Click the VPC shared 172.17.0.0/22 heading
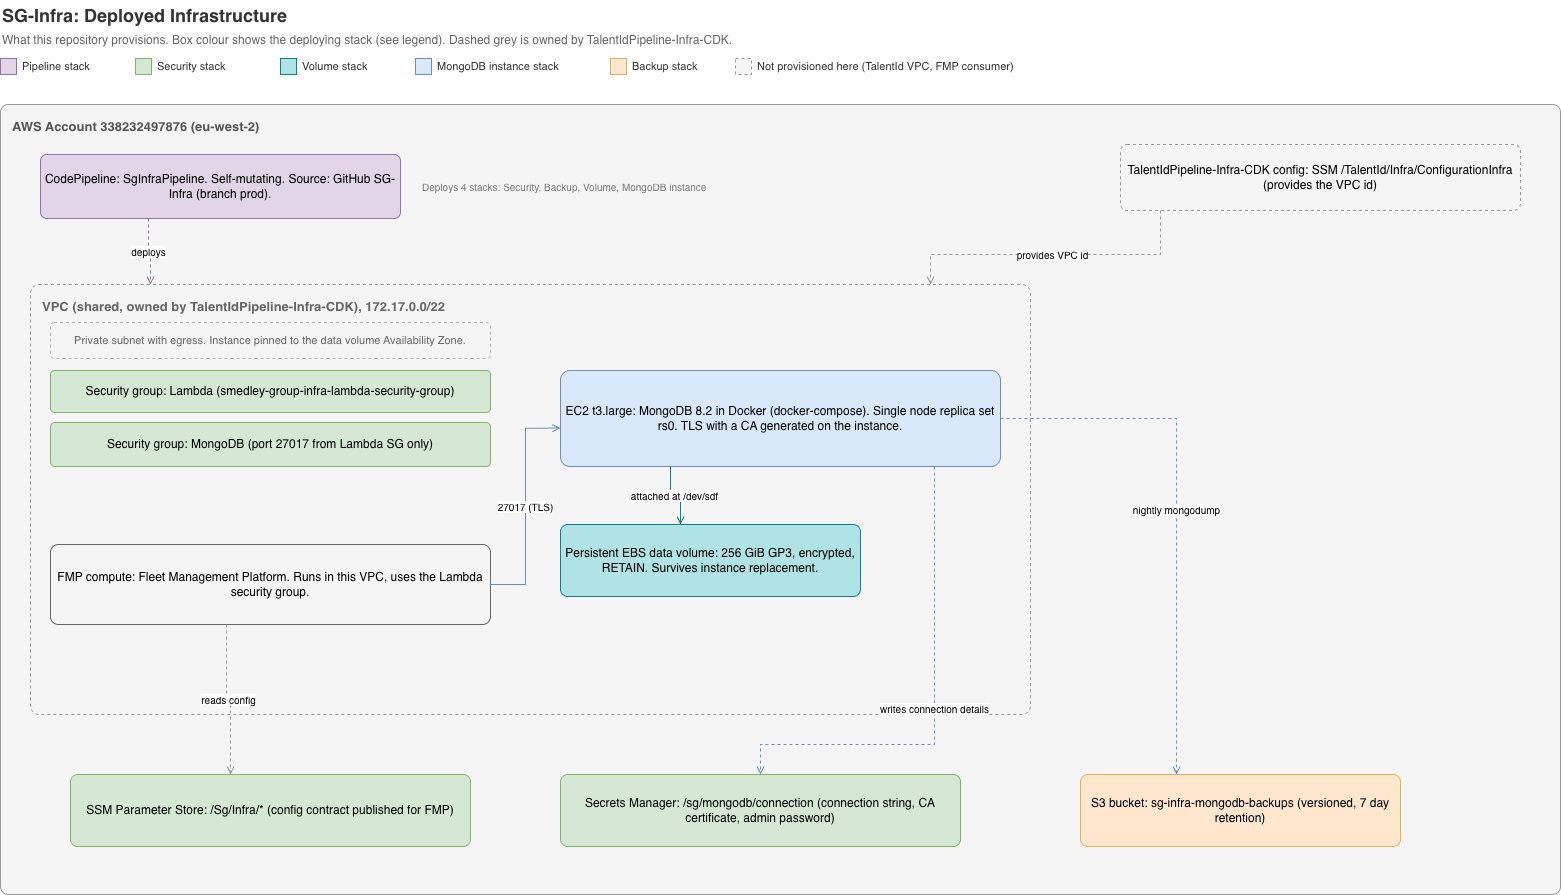 click(243, 307)
